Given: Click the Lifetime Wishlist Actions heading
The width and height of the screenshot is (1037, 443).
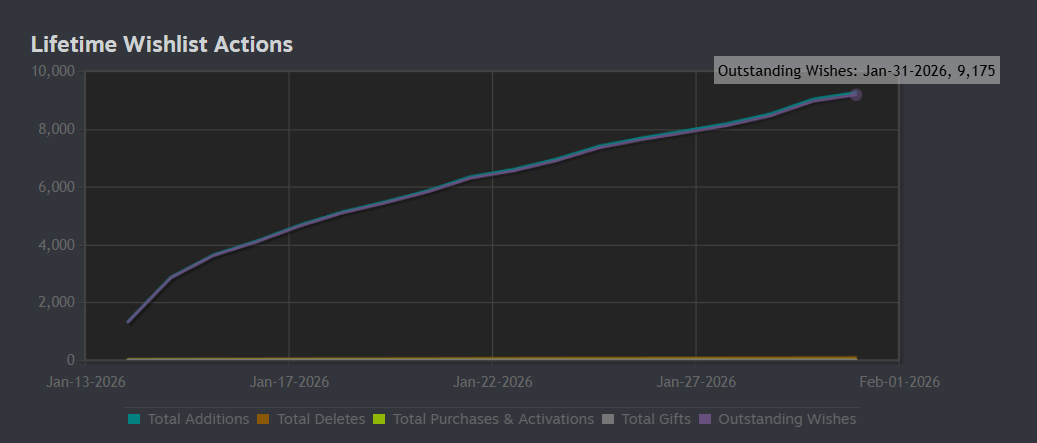Looking at the screenshot, I should [x=162, y=44].
